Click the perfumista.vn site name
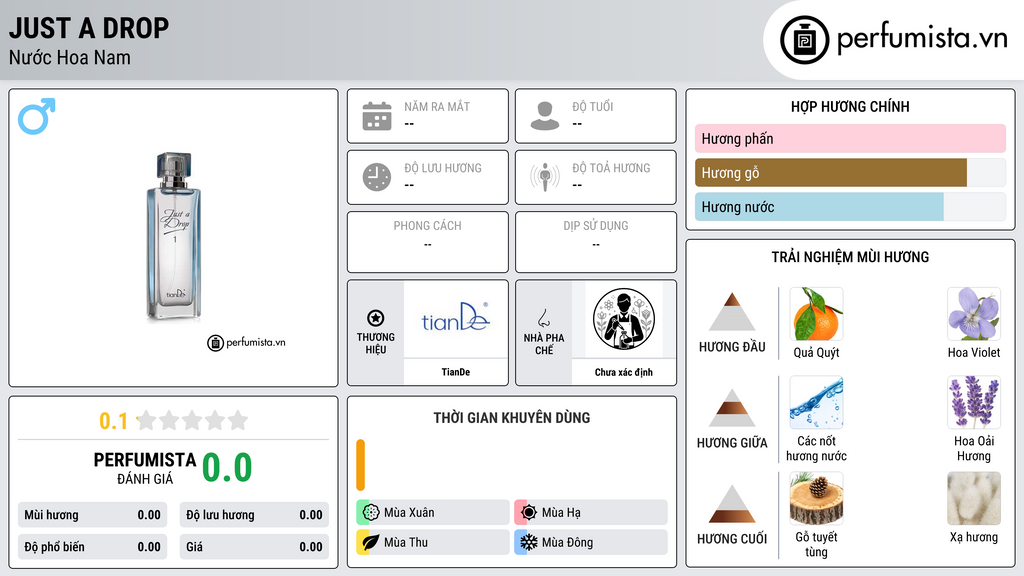Screen dimensions: 1024x576 [922, 39]
